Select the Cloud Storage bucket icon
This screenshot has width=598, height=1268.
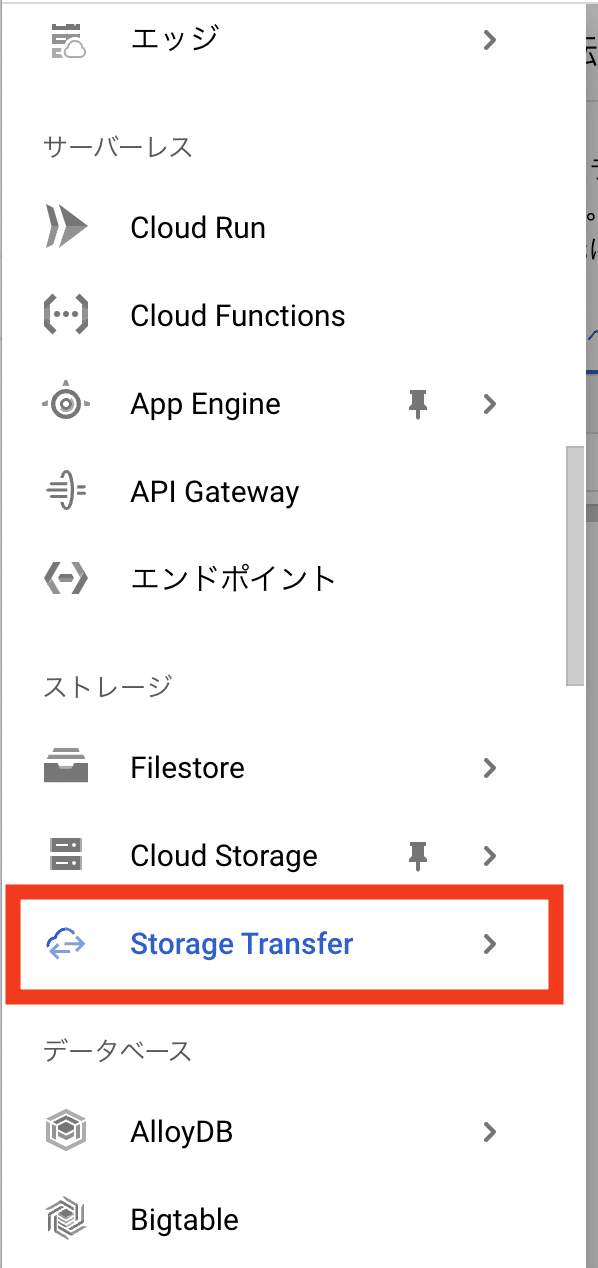[64, 855]
